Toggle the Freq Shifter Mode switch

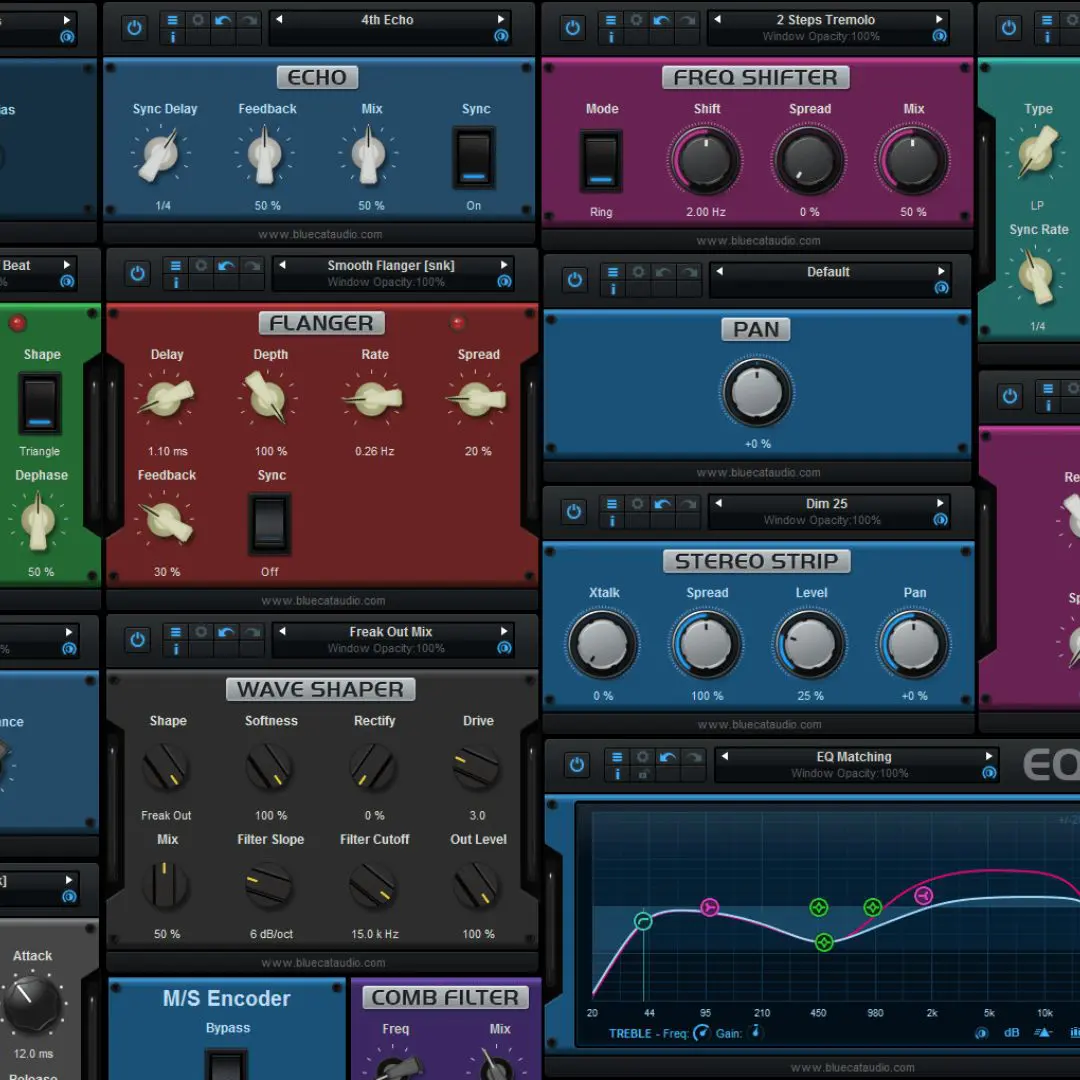pos(601,160)
